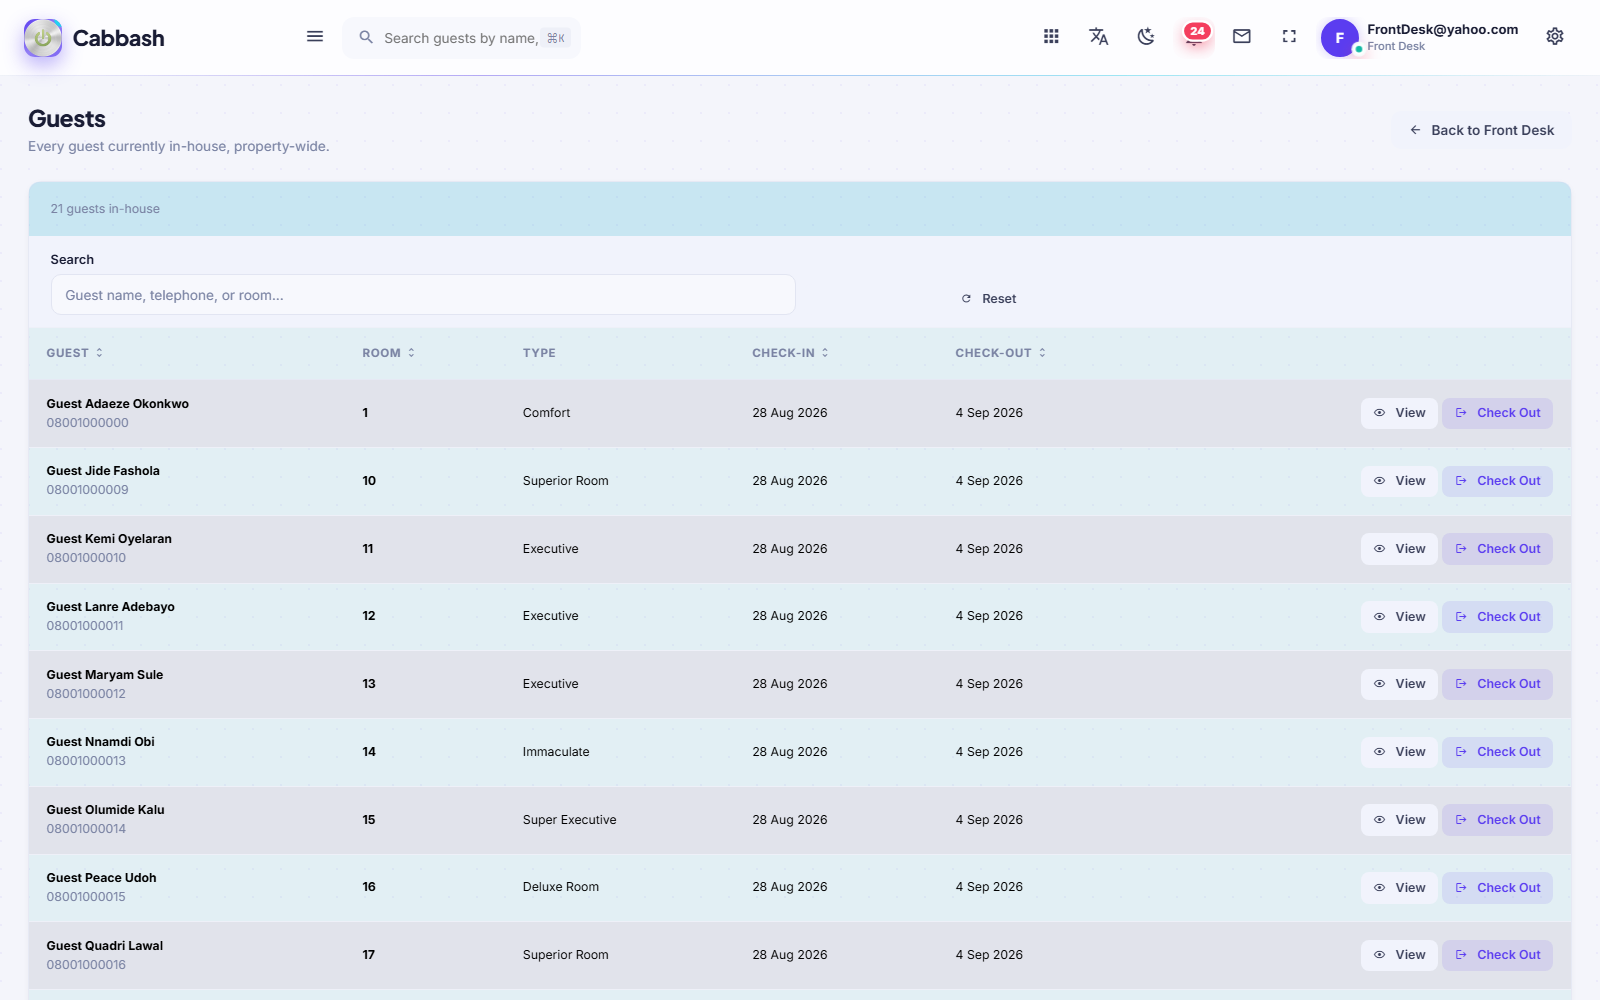
Task: Check out Guest Jide Fashola
Action: pyautogui.click(x=1497, y=481)
